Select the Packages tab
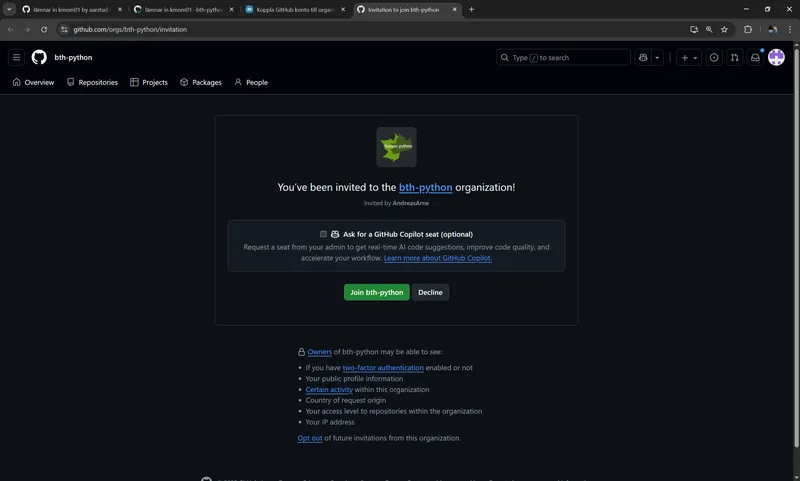800x481 pixels. [x=201, y=82]
